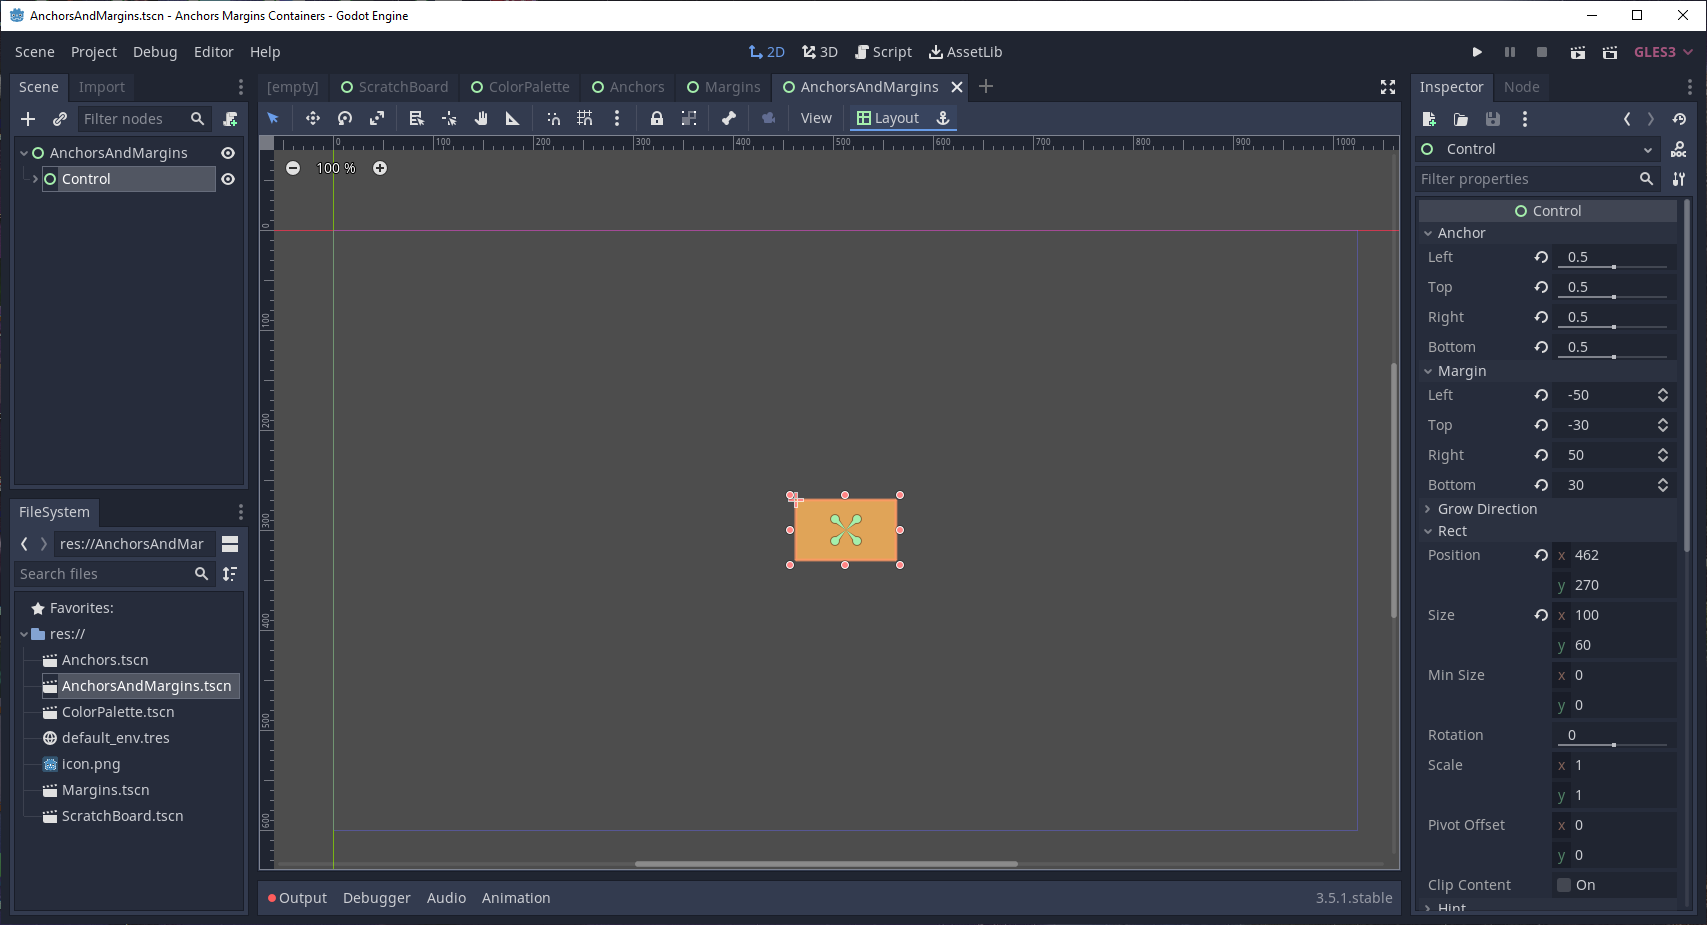Activate the Rotate mode tool
Screen dimensions: 1707x925
pyautogui.click(x=345, y=118)
